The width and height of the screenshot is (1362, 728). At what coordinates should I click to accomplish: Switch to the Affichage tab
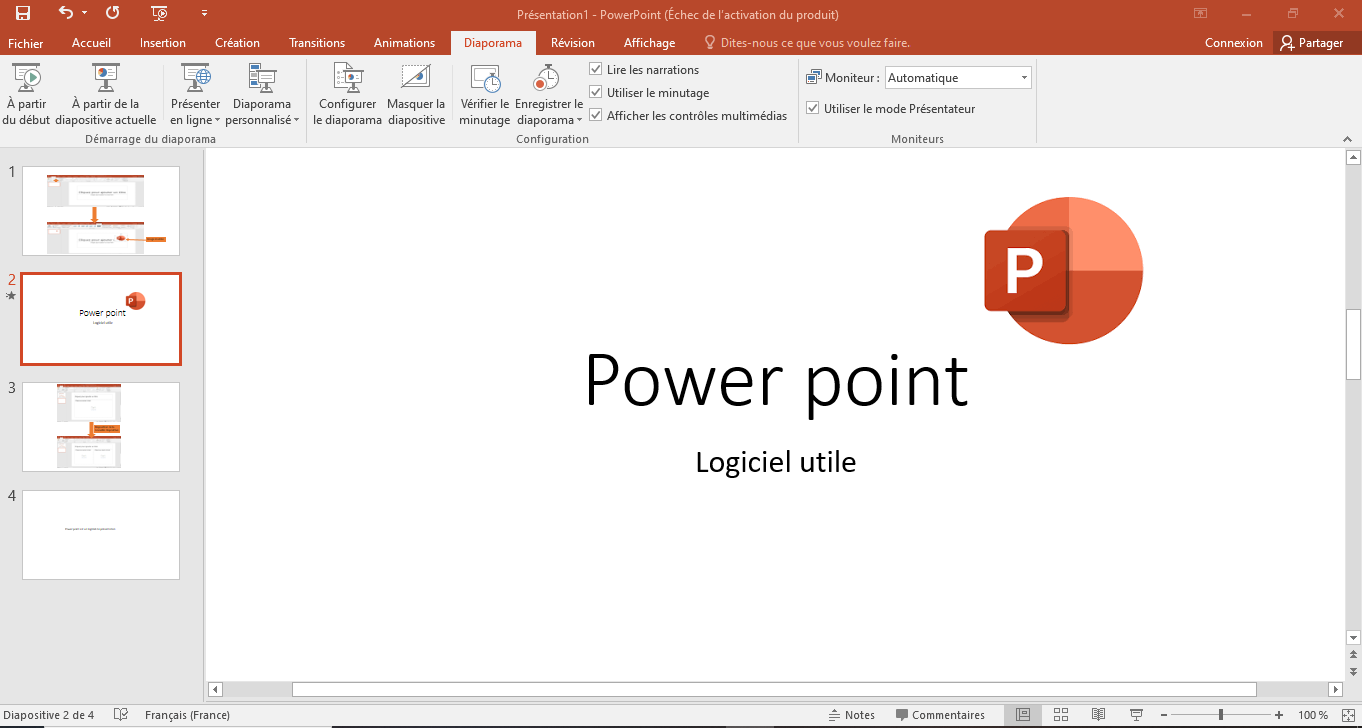point(649,43)
